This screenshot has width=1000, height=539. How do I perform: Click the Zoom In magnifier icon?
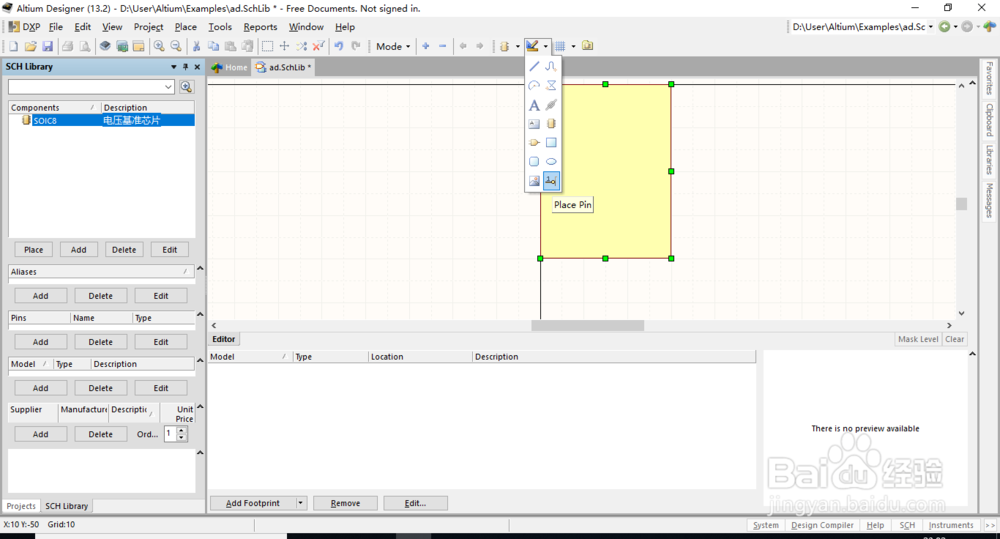click(x=159, y=46)
